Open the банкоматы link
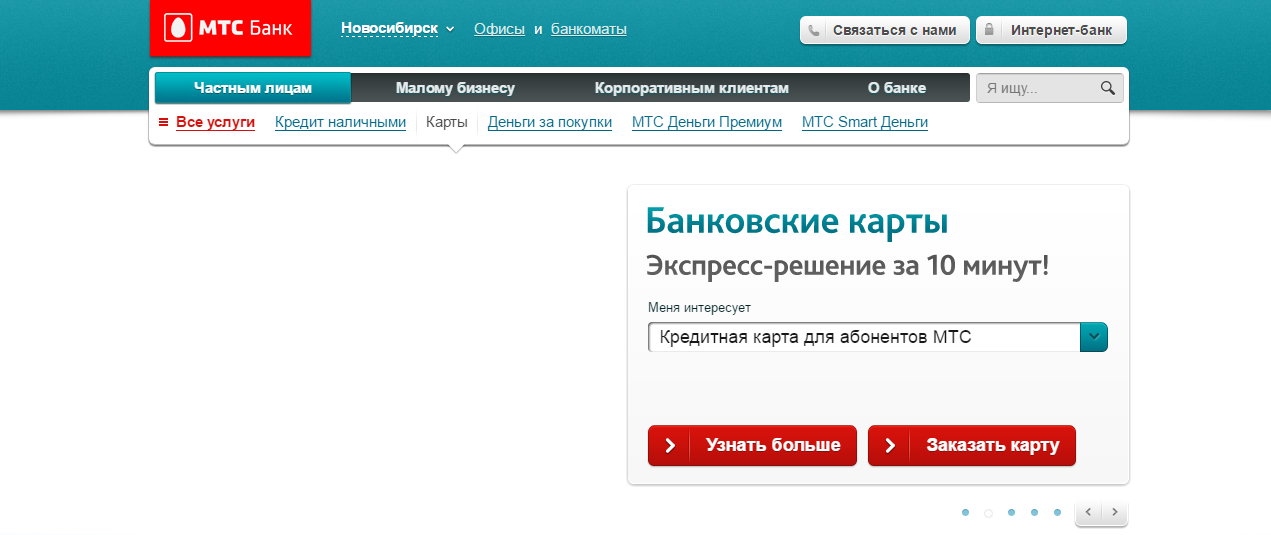The image size is (1271, 535). point(589,29)
